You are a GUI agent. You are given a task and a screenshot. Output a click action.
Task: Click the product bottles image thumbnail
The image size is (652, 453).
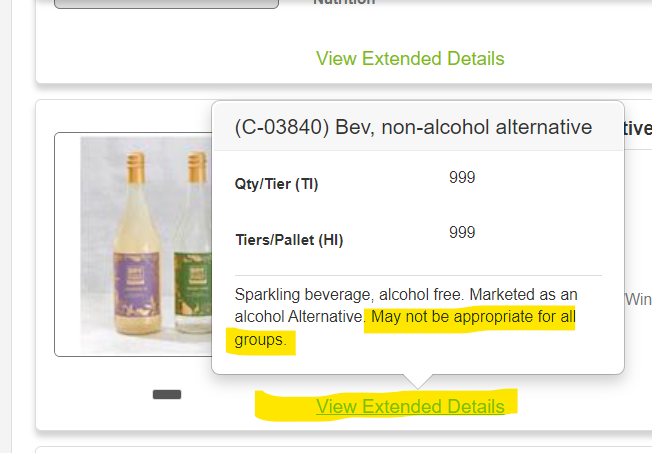pyautogui.click(x=145, y=245)
